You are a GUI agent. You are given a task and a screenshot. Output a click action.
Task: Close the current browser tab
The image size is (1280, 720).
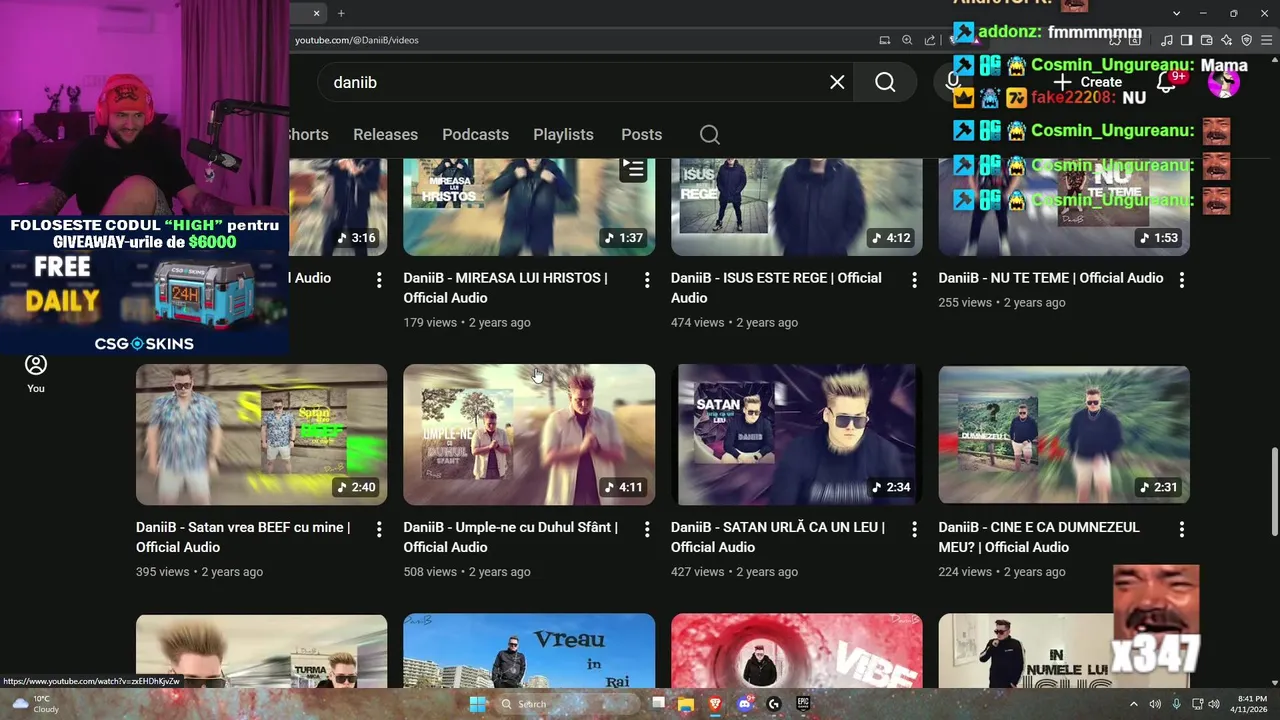pyautogui.click(x=316, y=13)
